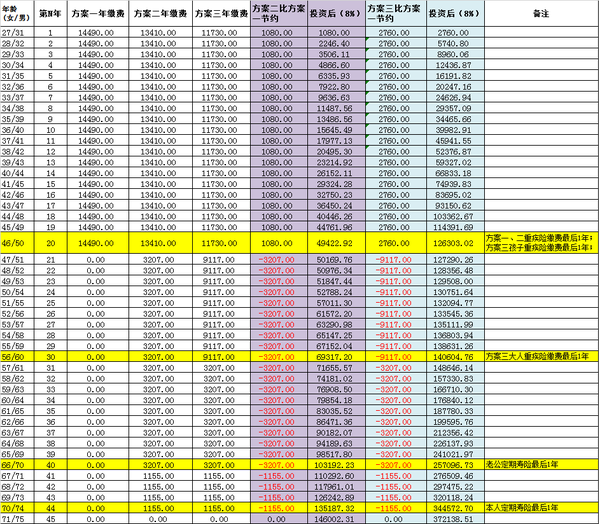The width and height of the screenshot is (600, 524).
Task: Click the value 44761.96
Action: tap(336, 227)
